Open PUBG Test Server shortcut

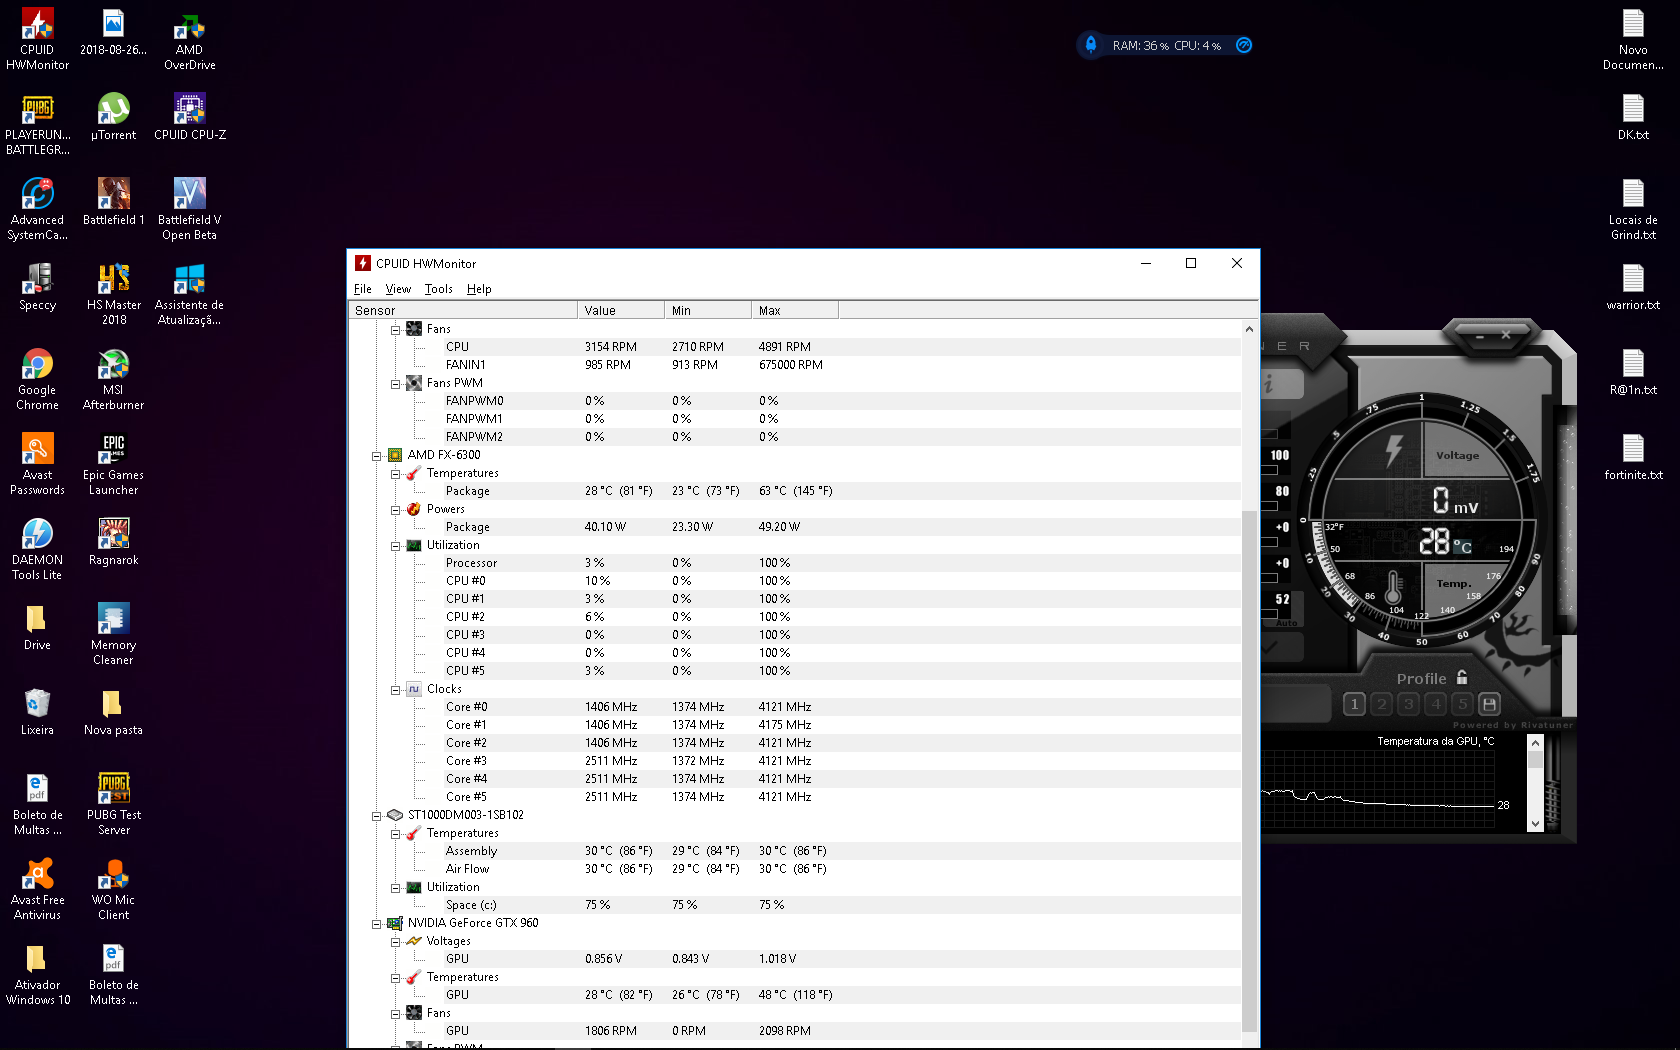tap(113, 805)
